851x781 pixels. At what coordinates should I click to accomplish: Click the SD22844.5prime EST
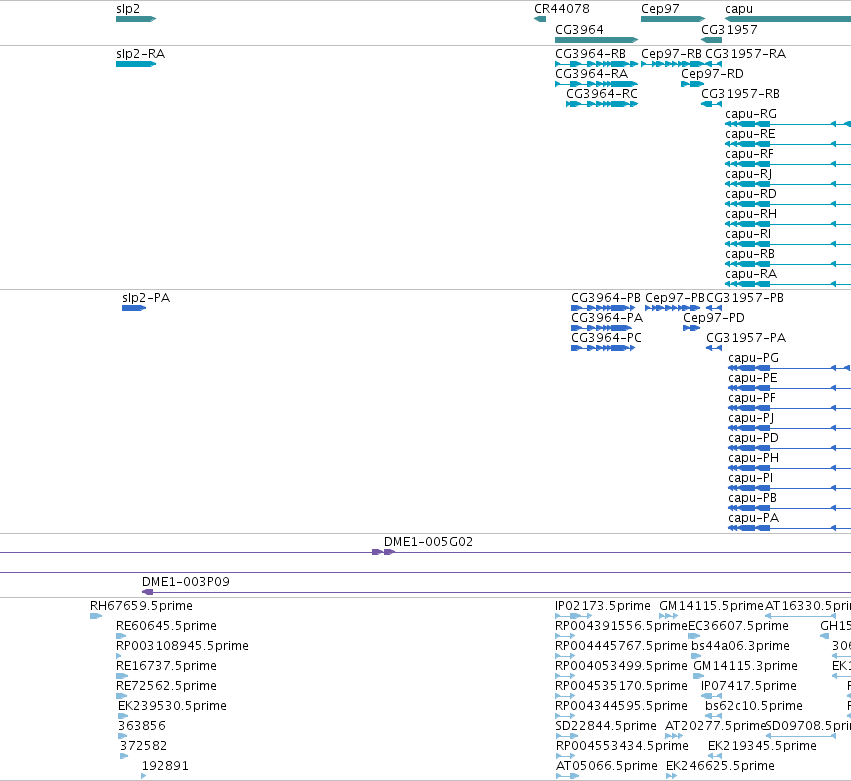(x=567, y=737)
